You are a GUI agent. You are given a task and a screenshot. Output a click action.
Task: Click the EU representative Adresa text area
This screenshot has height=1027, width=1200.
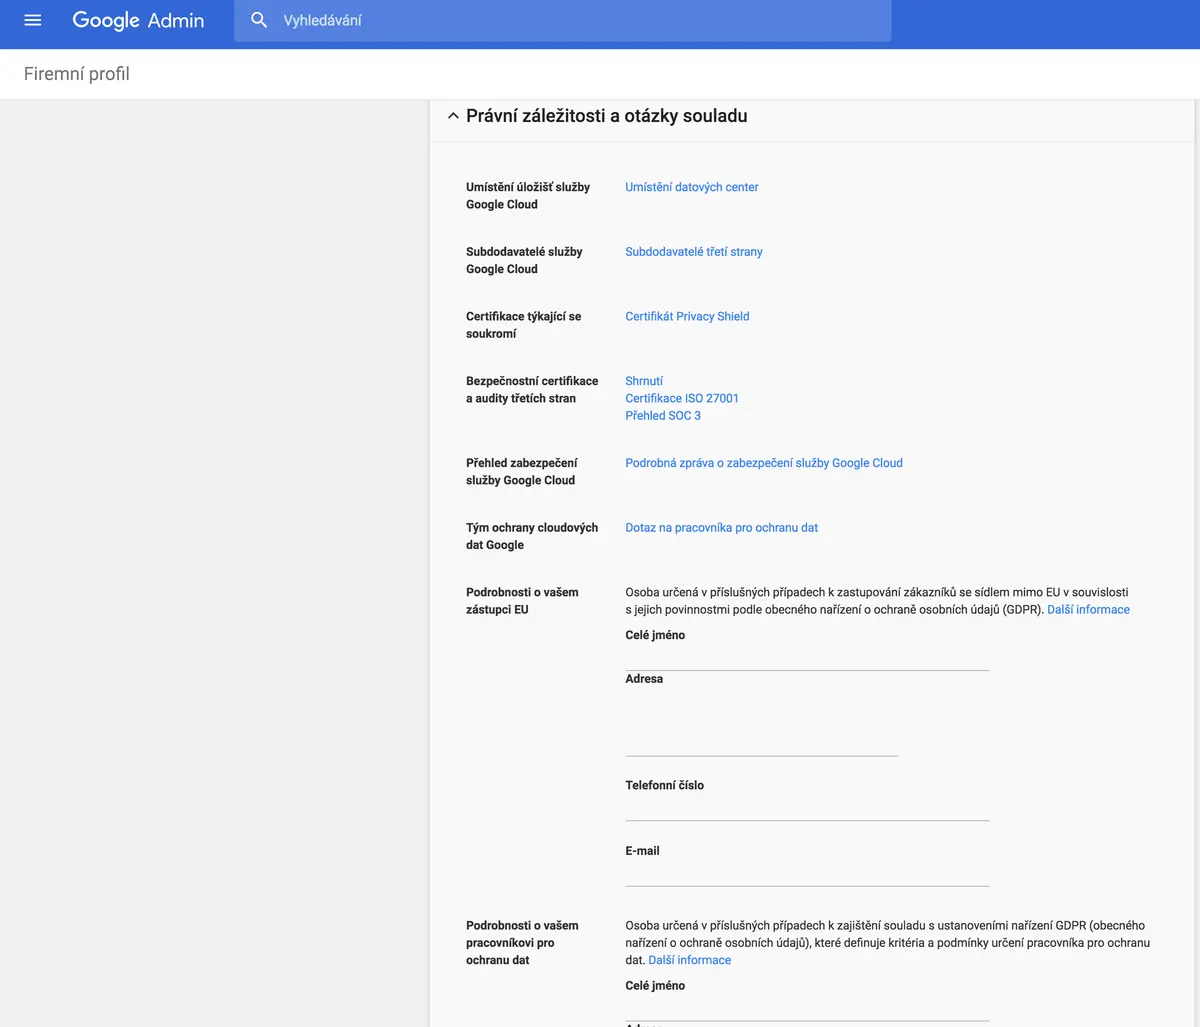(761, 722)
